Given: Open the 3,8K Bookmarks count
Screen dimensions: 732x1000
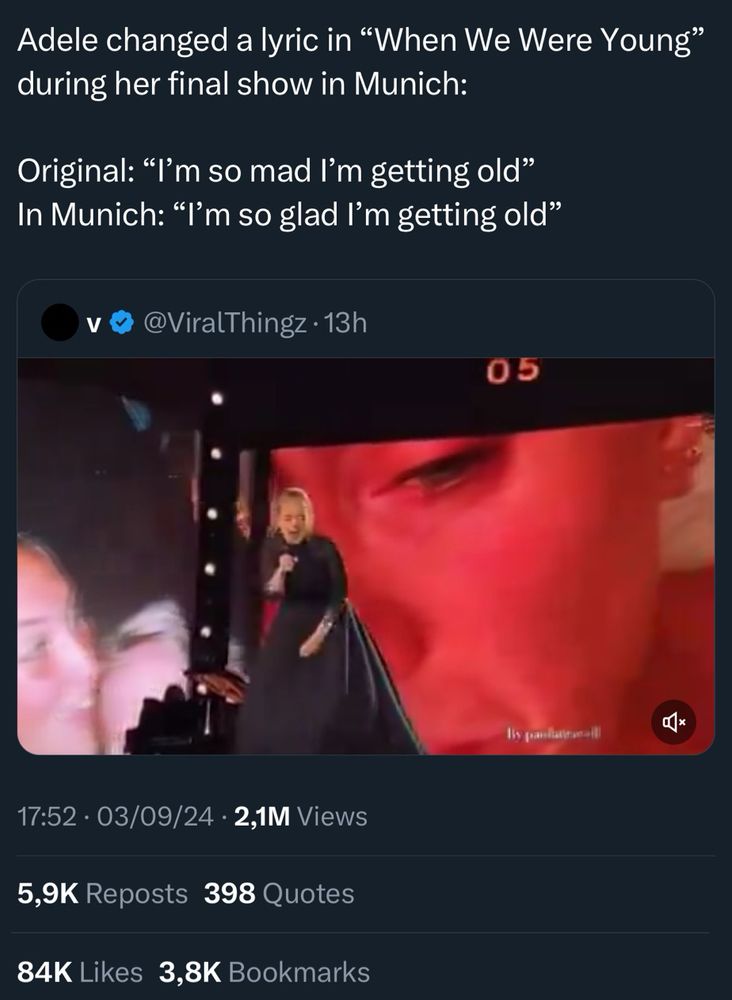Looking at the screenshot, I should click(x=264, y=972).
